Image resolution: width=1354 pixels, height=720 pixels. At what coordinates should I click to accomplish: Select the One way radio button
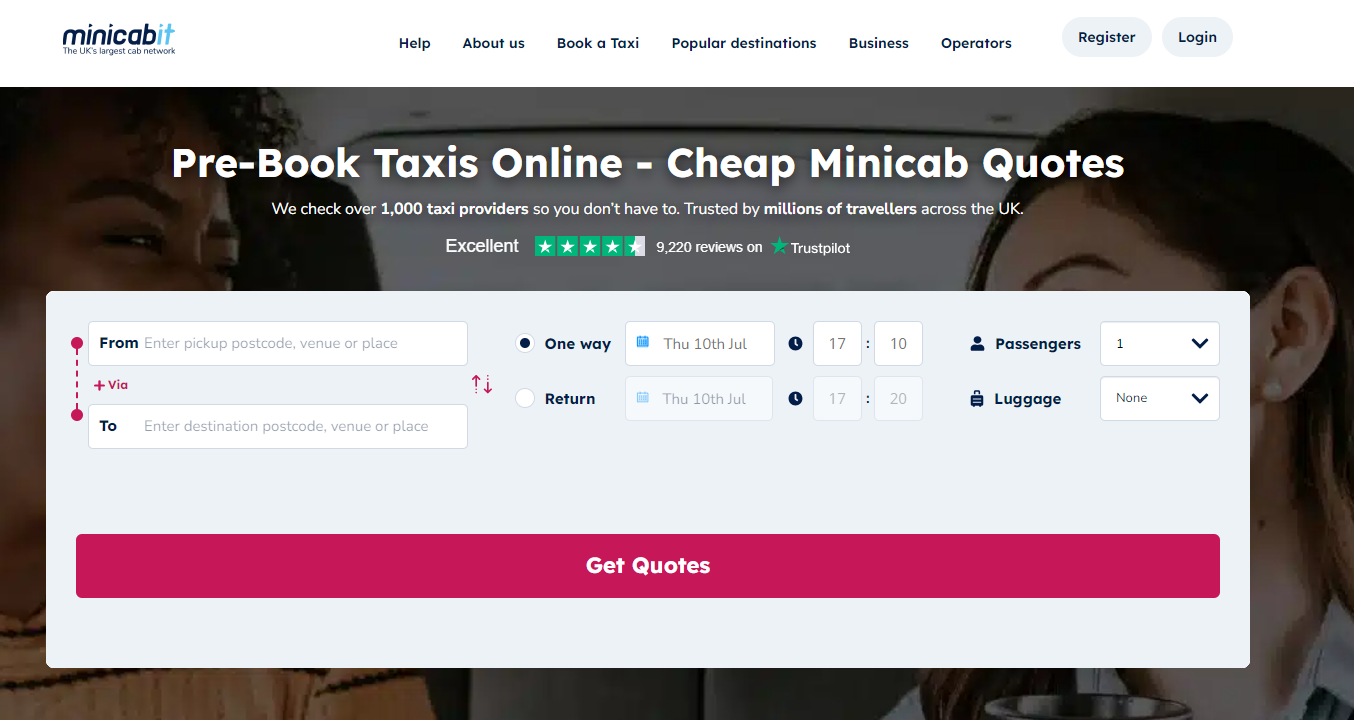point(524,343)
